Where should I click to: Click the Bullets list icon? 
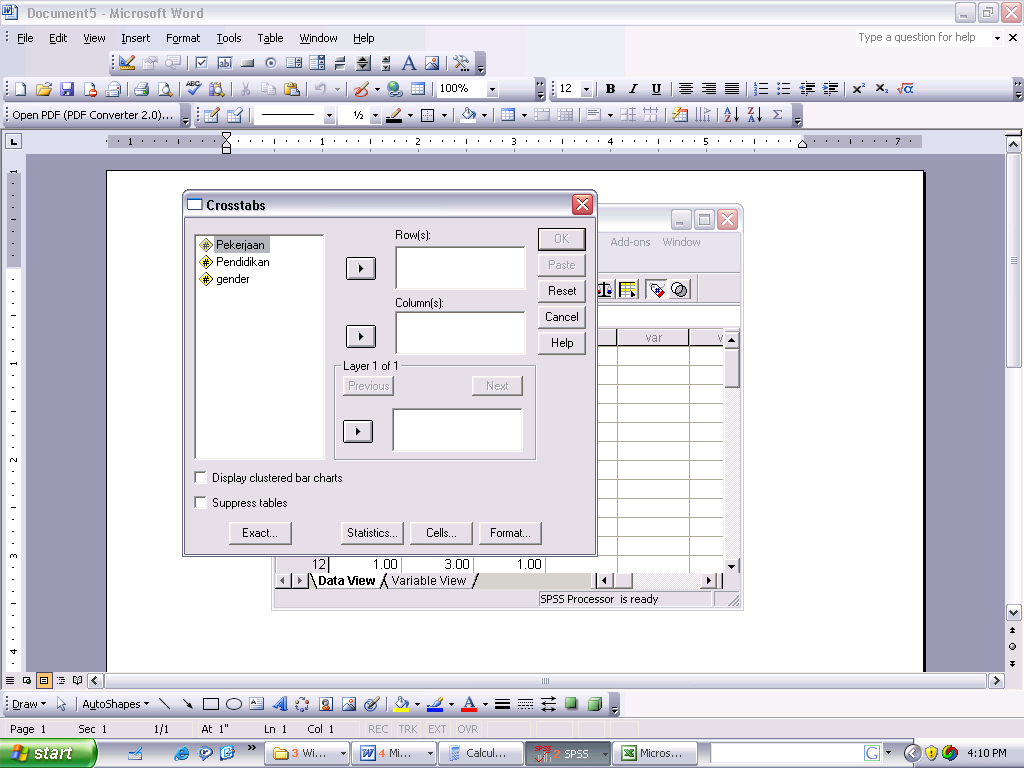point(784,89)
